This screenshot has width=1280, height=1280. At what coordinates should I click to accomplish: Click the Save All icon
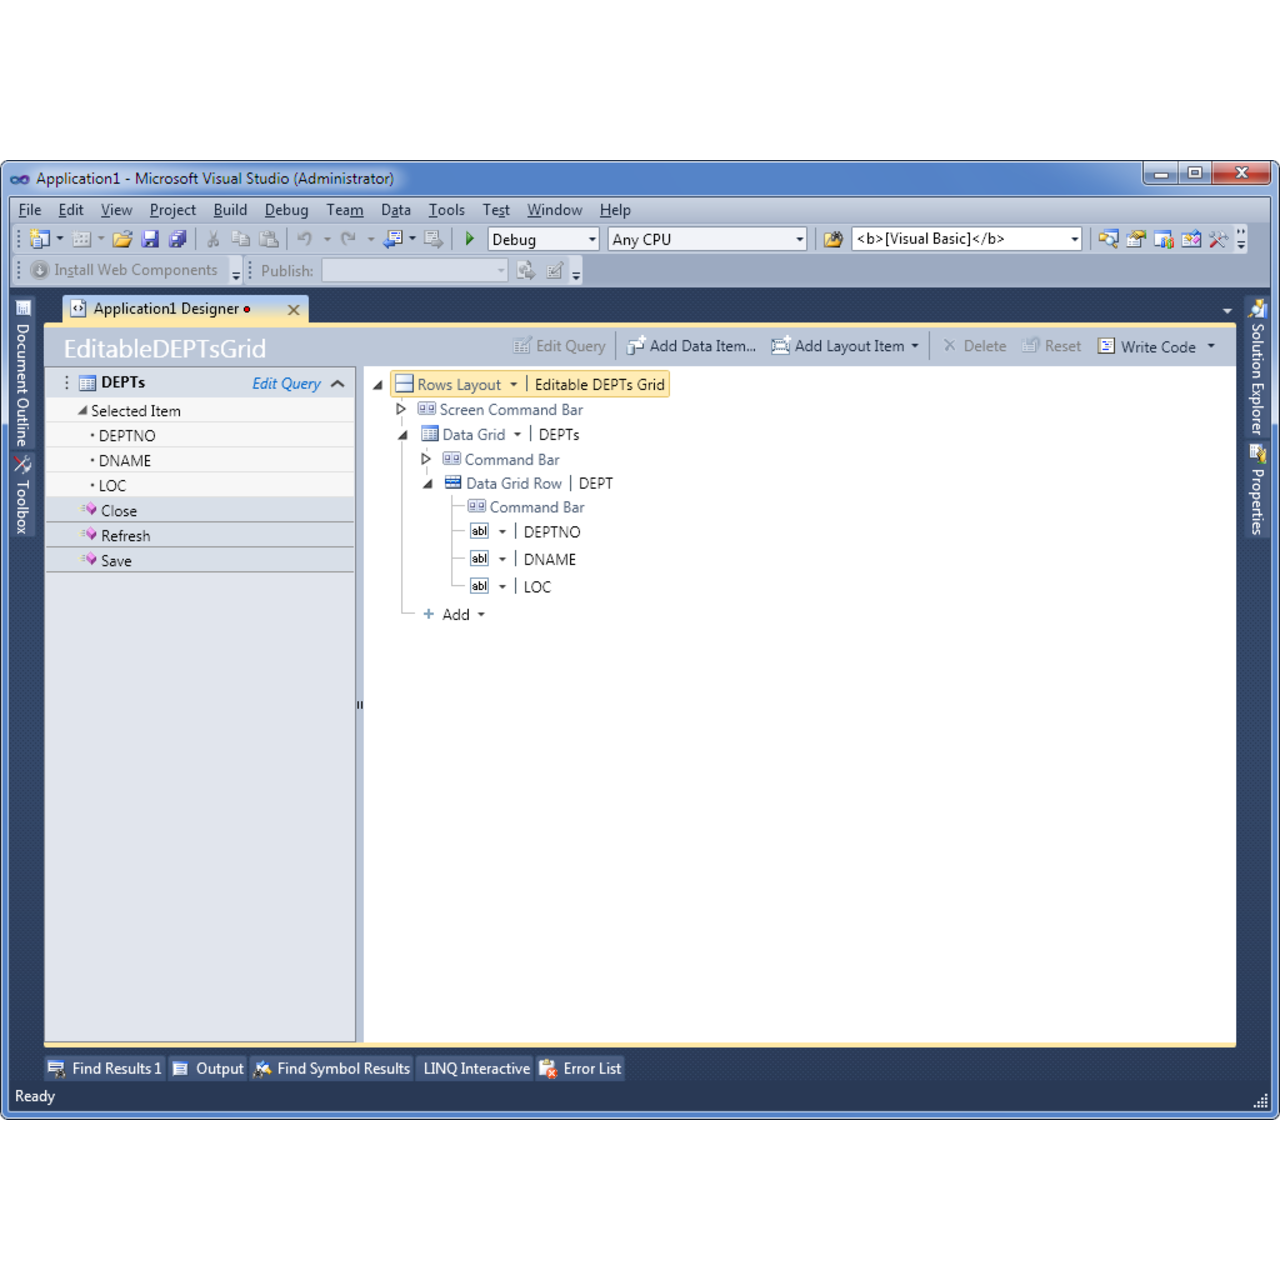[x=178, y=239]
